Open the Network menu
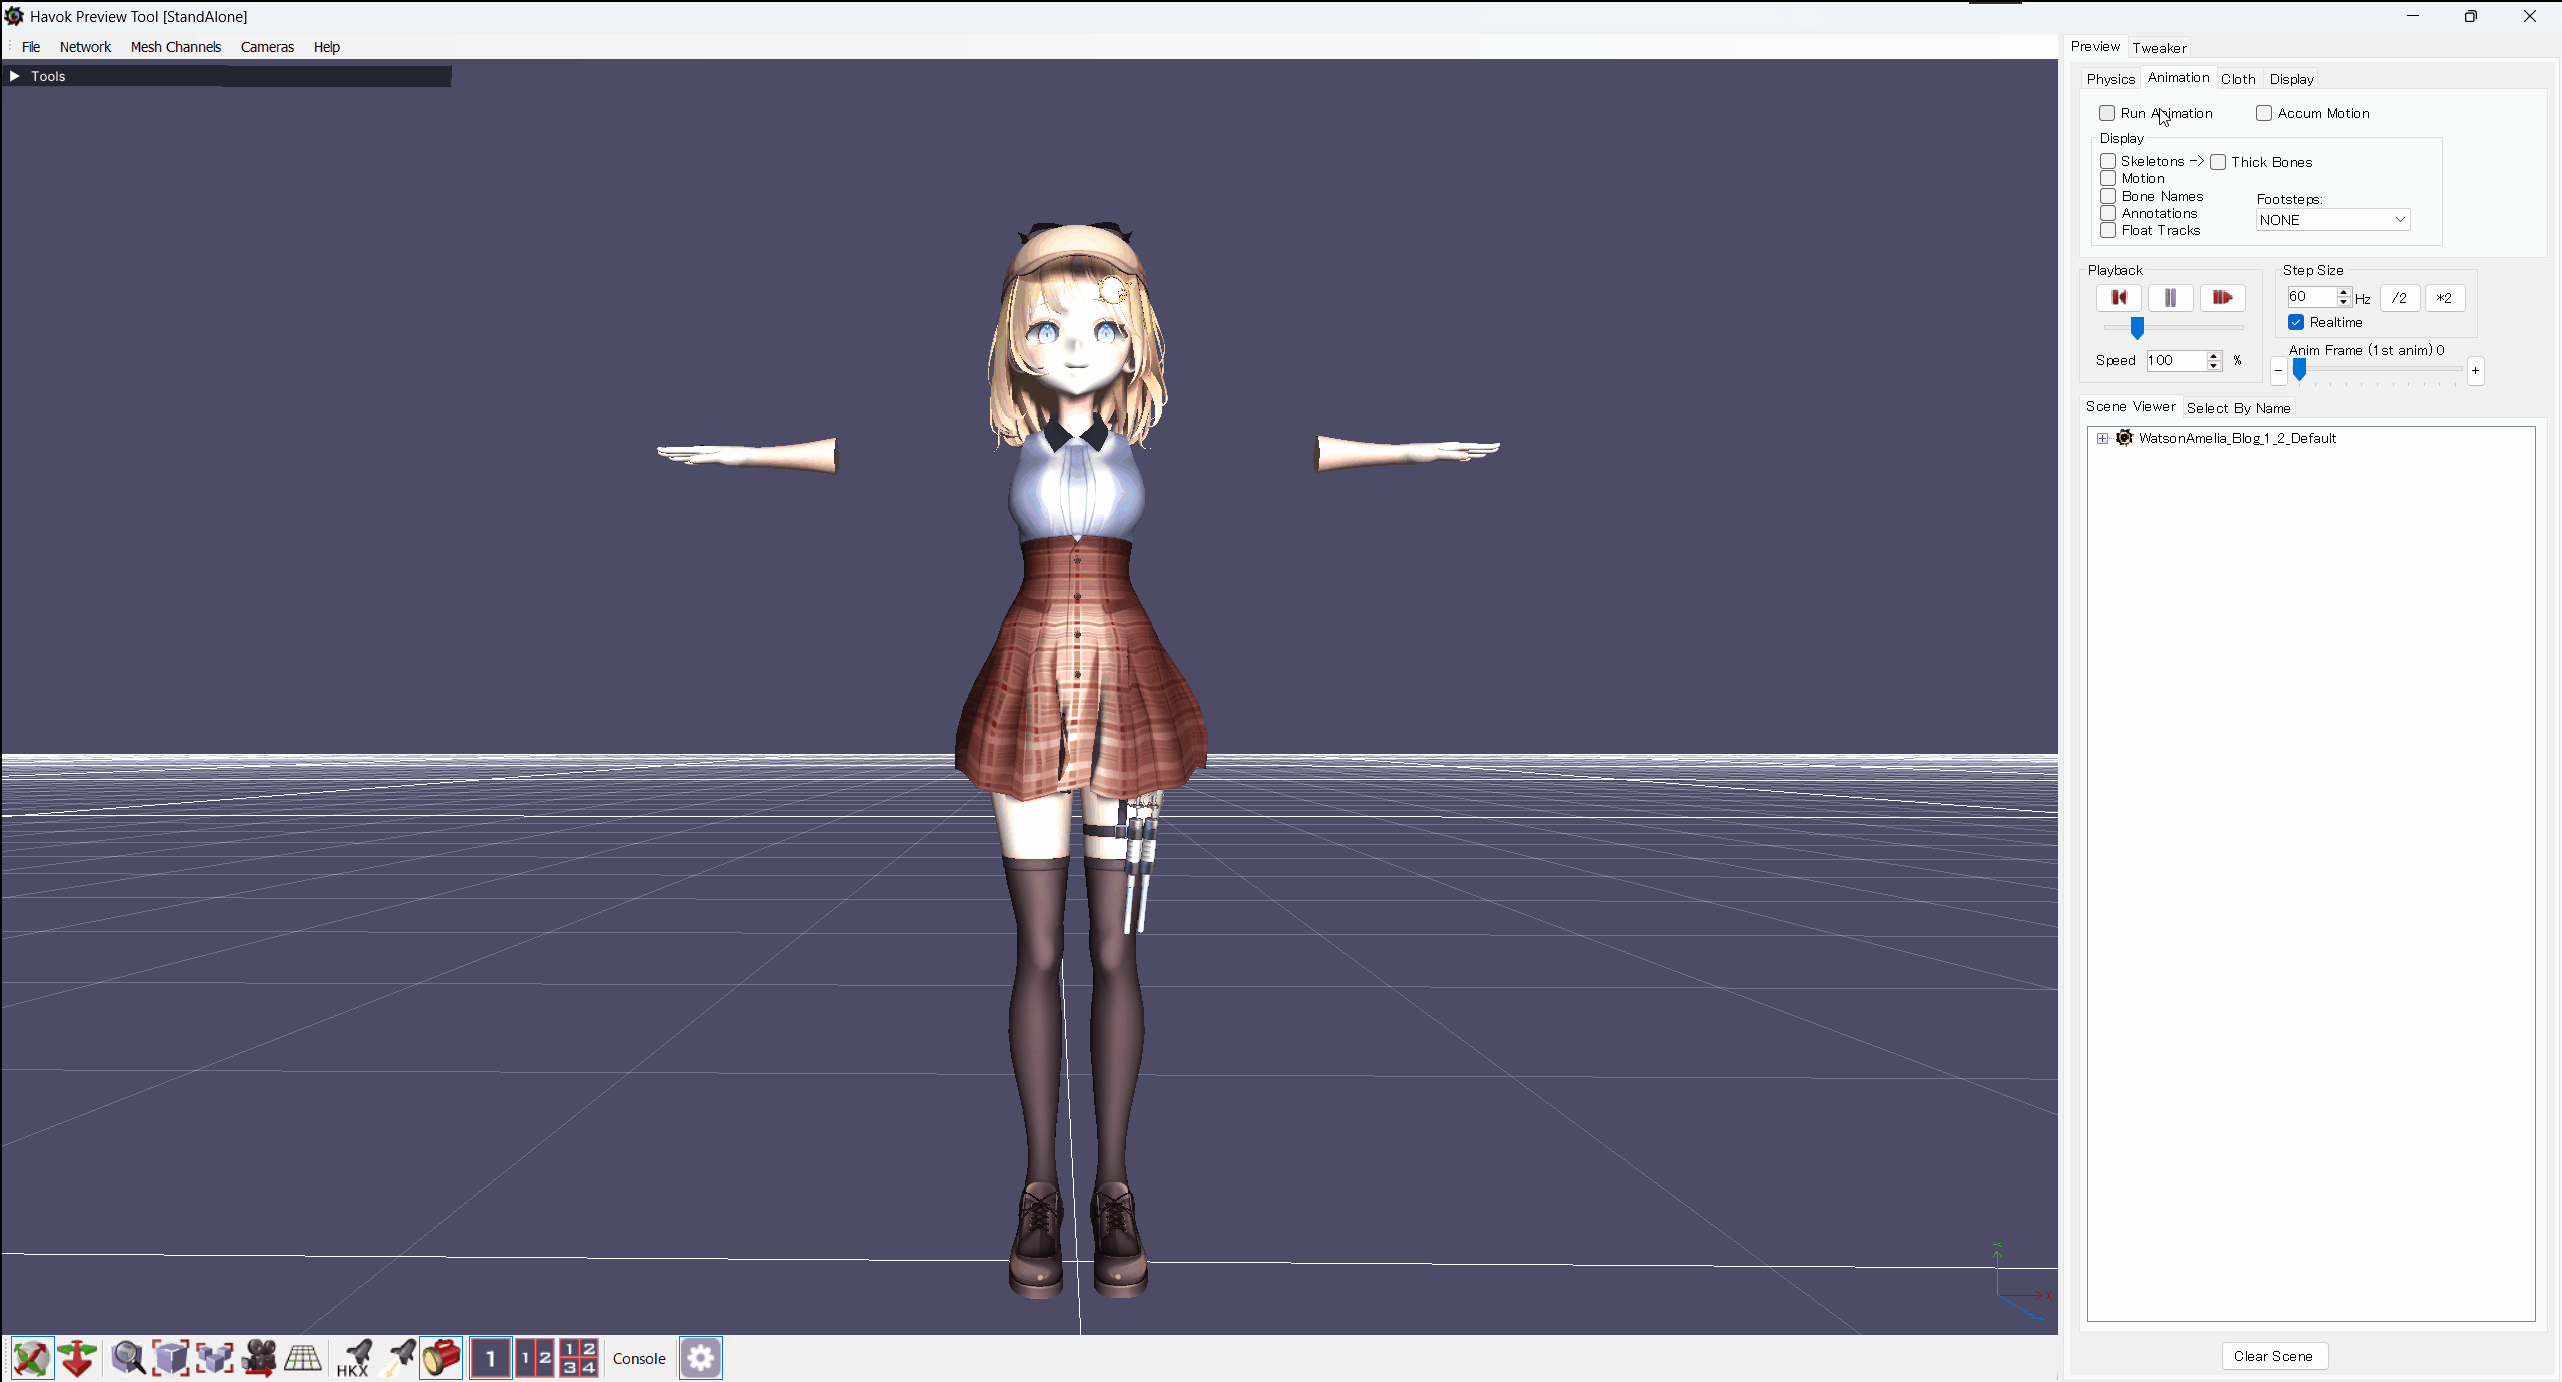 click(x=85, y=47)
